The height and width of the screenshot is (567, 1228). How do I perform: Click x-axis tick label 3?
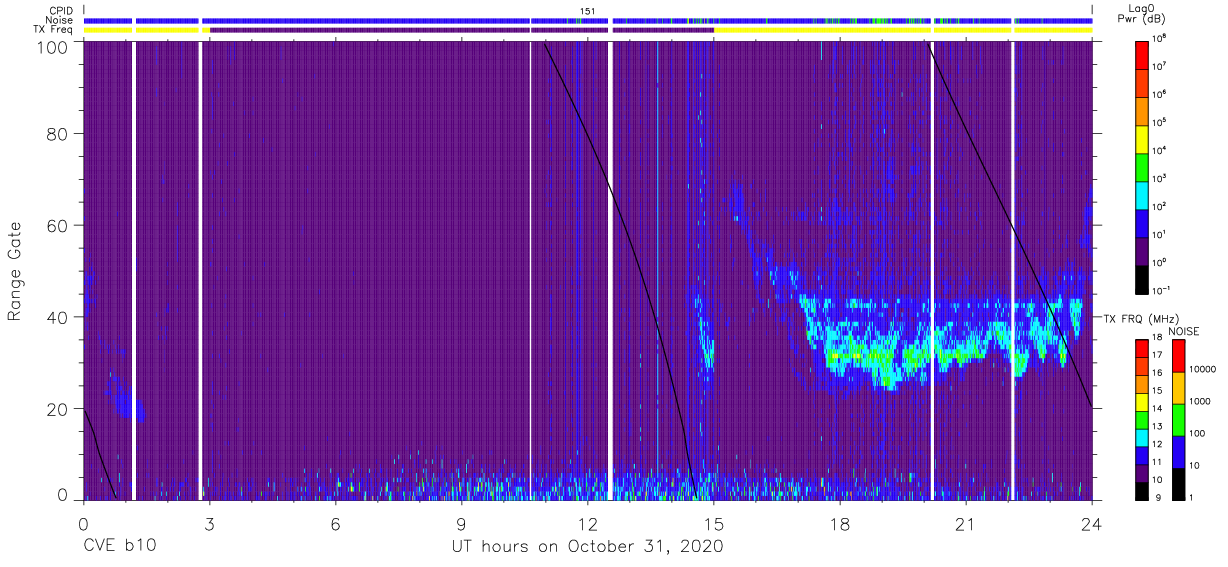tap(209, 524)
